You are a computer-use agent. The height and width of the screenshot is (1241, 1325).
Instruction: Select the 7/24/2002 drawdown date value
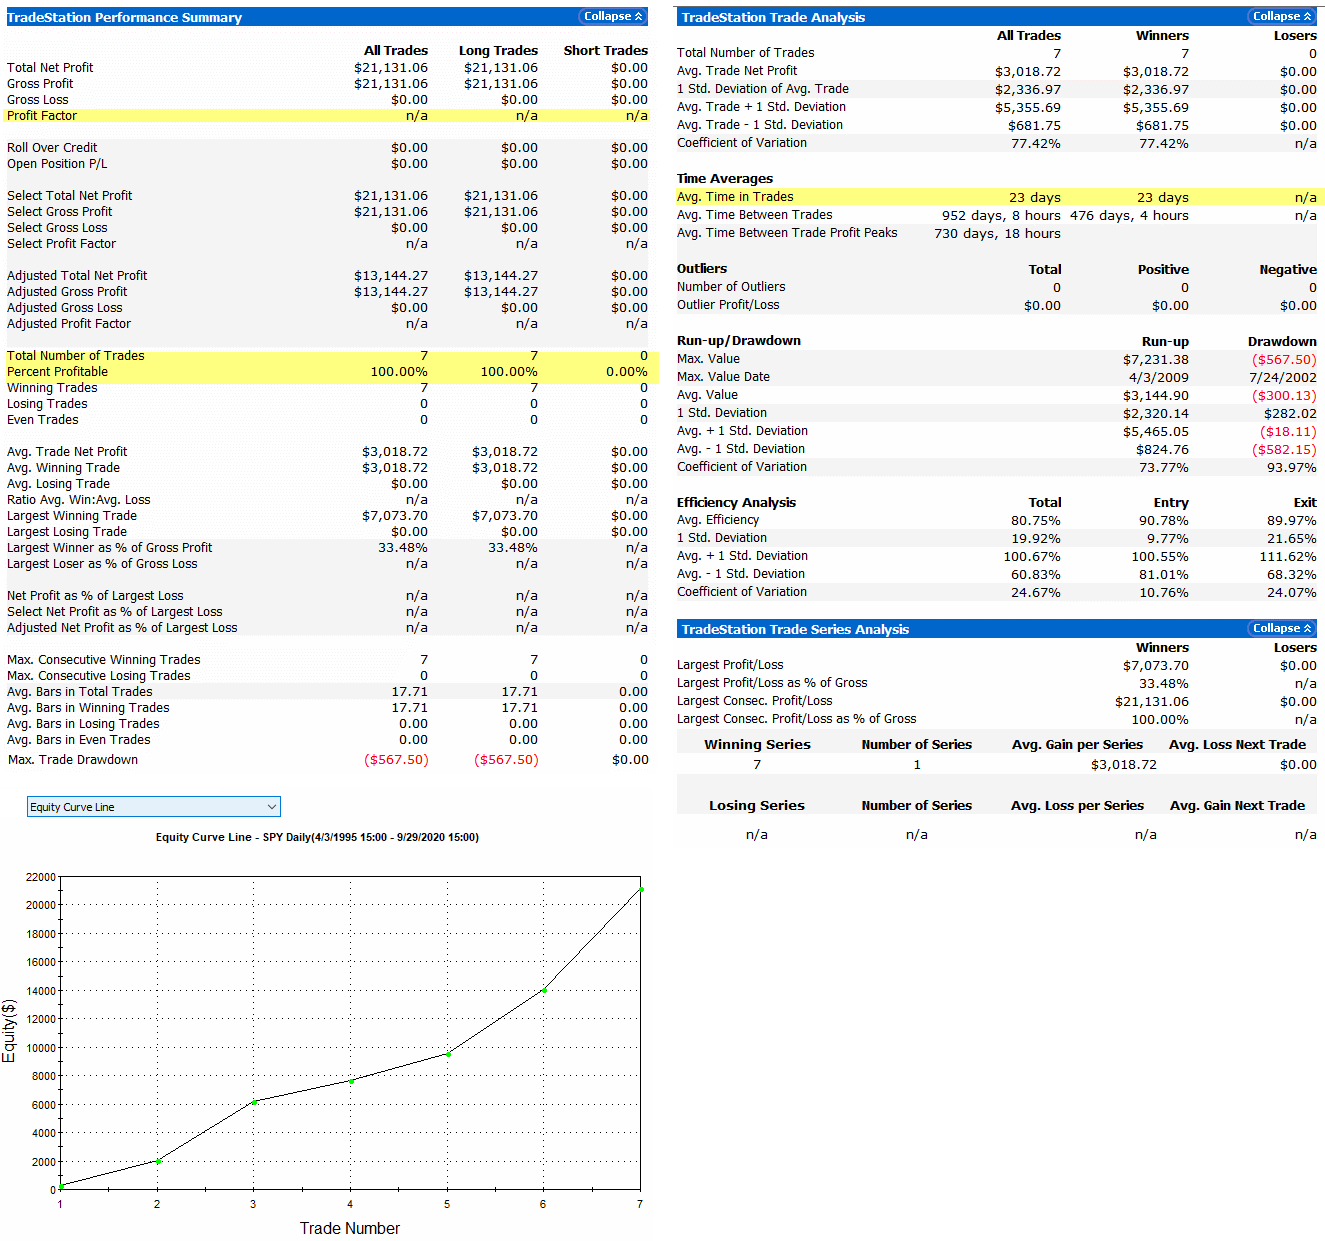point(1283,378)
